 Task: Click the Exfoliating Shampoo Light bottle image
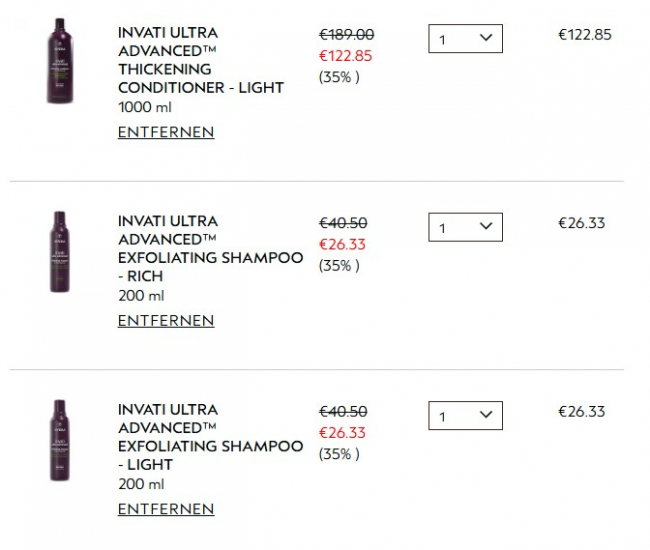pos(60,440)
